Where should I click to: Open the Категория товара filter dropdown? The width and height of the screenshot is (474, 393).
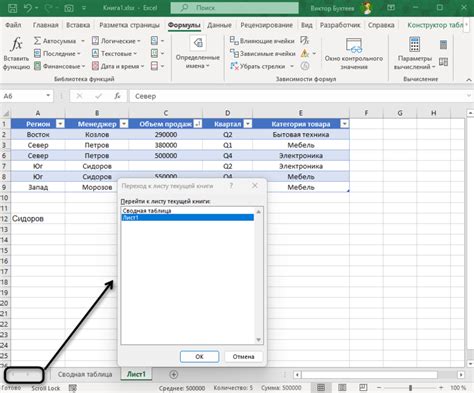click(x=345, y=124)
